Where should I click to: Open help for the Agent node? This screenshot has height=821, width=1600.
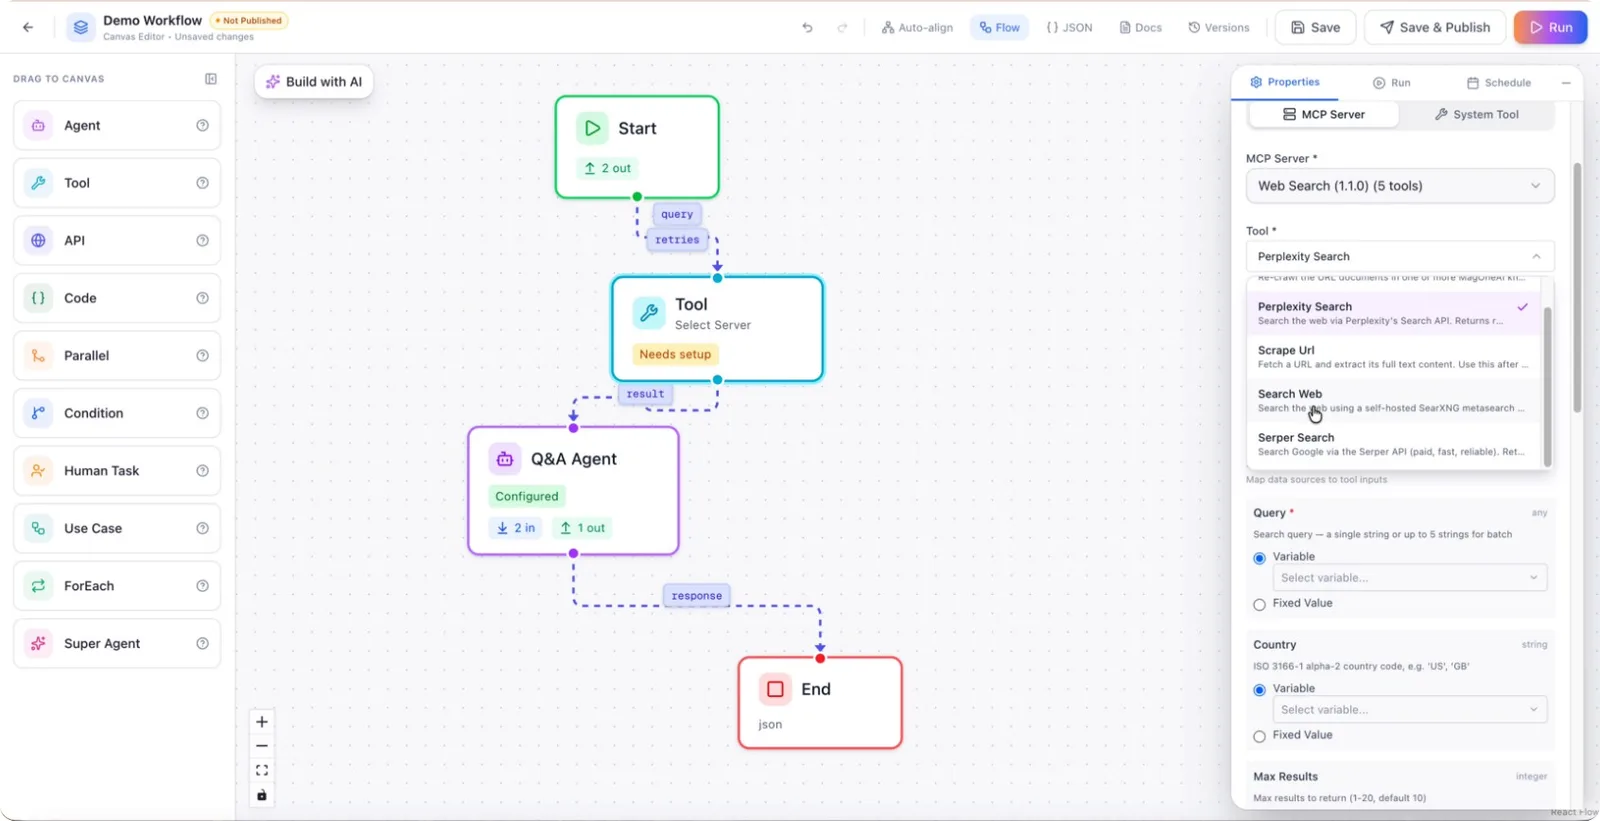tap(203, 126)
